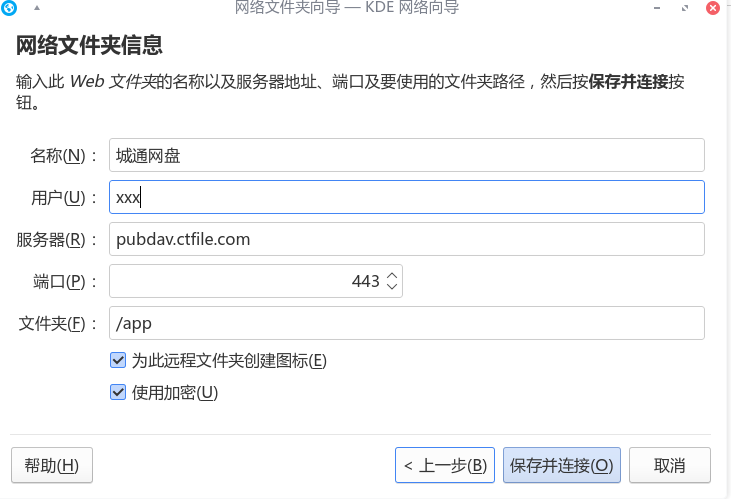Click the window title 网络文件夹向导 — KDE 网络向导
The height and width of the screenshot is (499, 731).
tap(347, 7)
